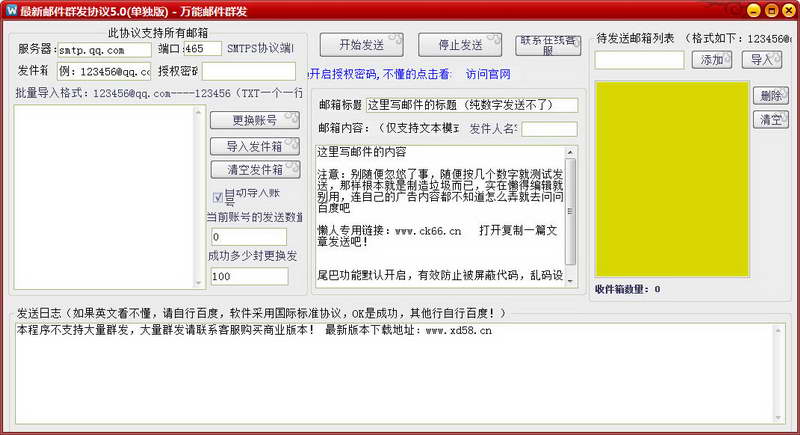Viewport: 800px width, 435px height.
Task: Focus the 当前账号的发送数量 field
Action: (x=249, y=237)
